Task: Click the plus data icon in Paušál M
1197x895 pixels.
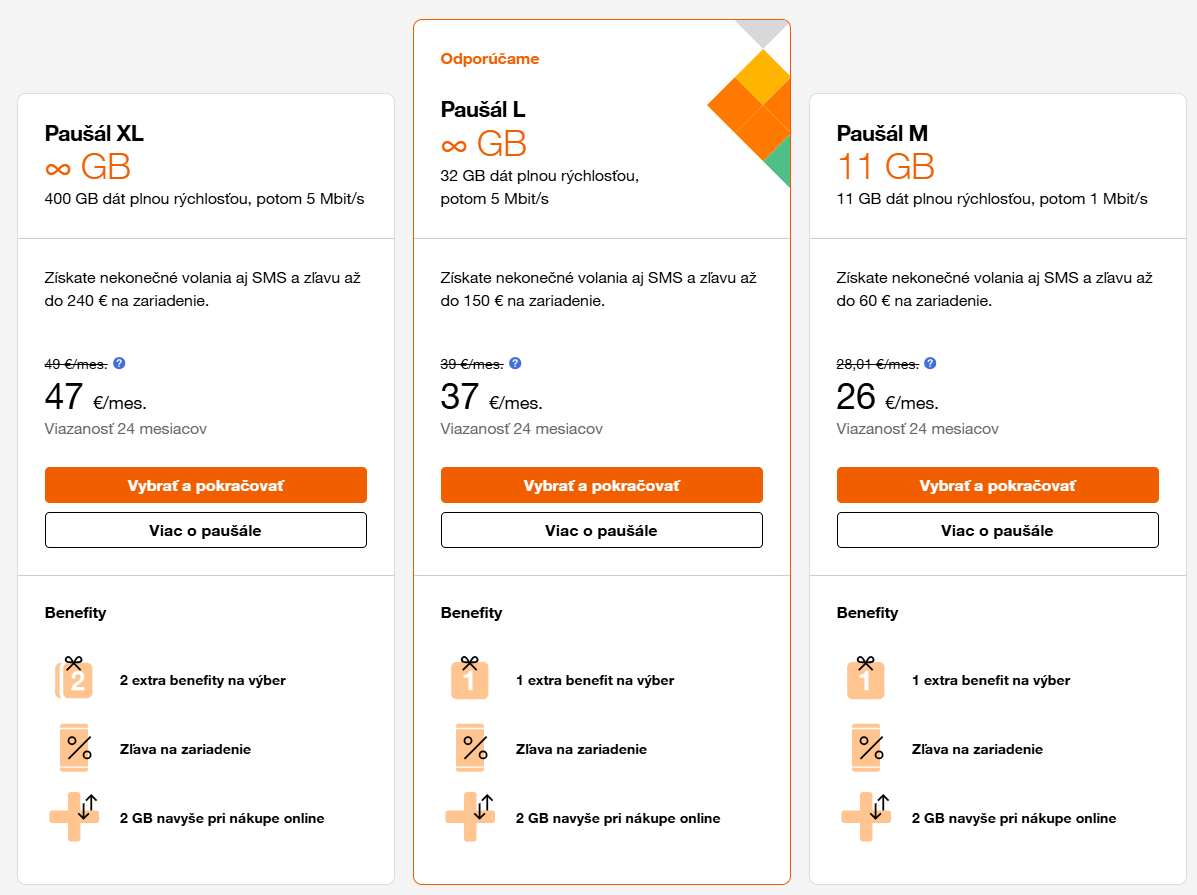Action: tap(866, 816)
